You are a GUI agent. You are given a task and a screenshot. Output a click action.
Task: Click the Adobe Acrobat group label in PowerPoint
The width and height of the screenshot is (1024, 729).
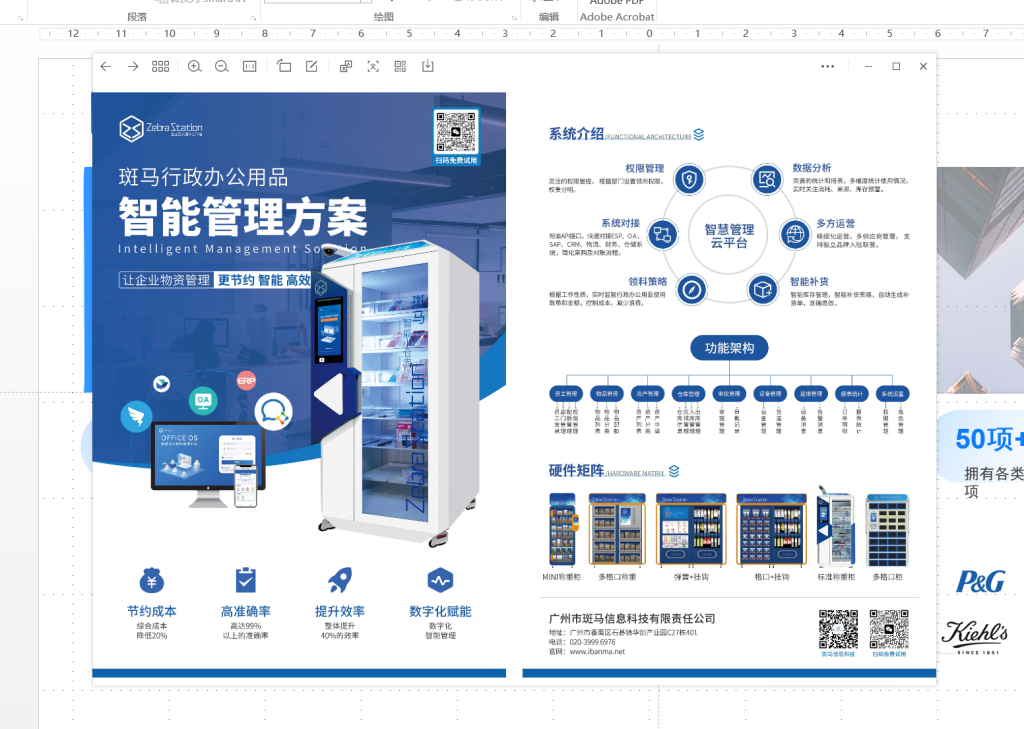pyautogui.click(x=617, y=17)
